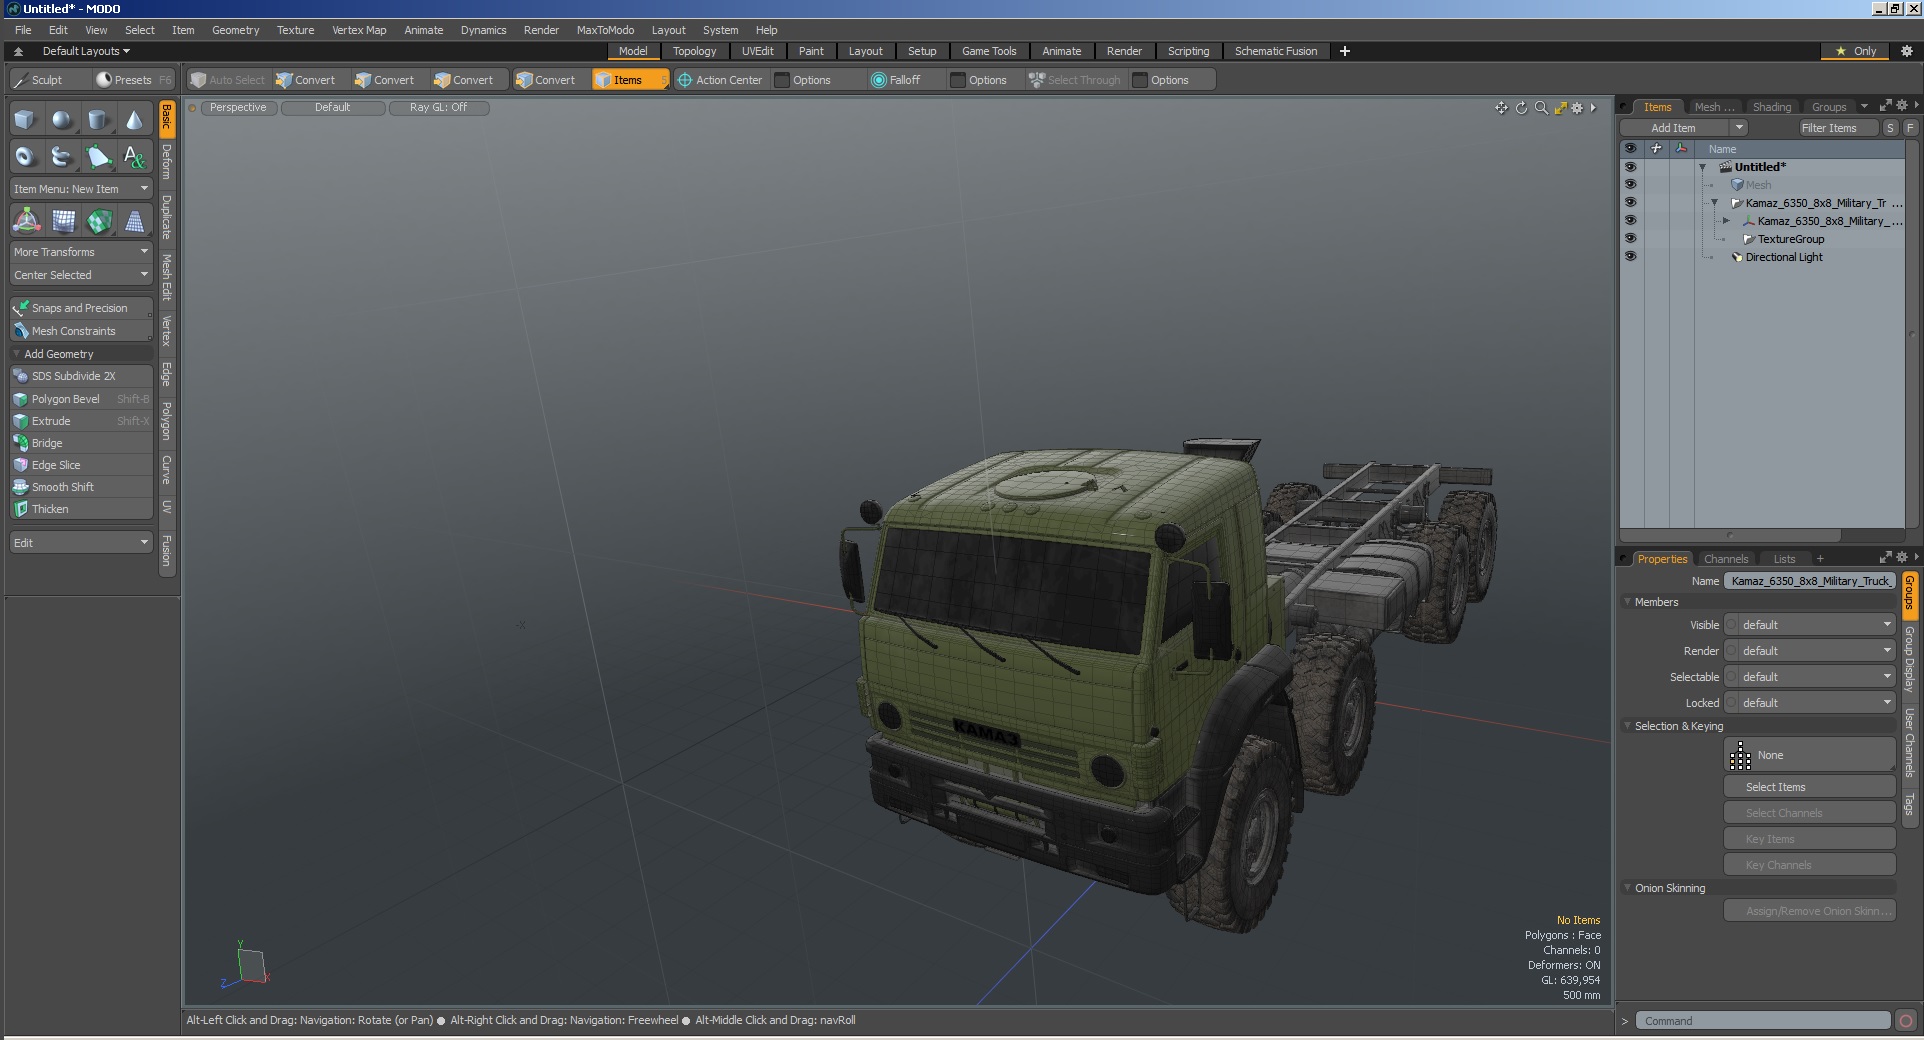Image resolution: width=1924 pixels, height=1040 pixels.
Task: Open the Center Selected dropdown
Action: 81,275
